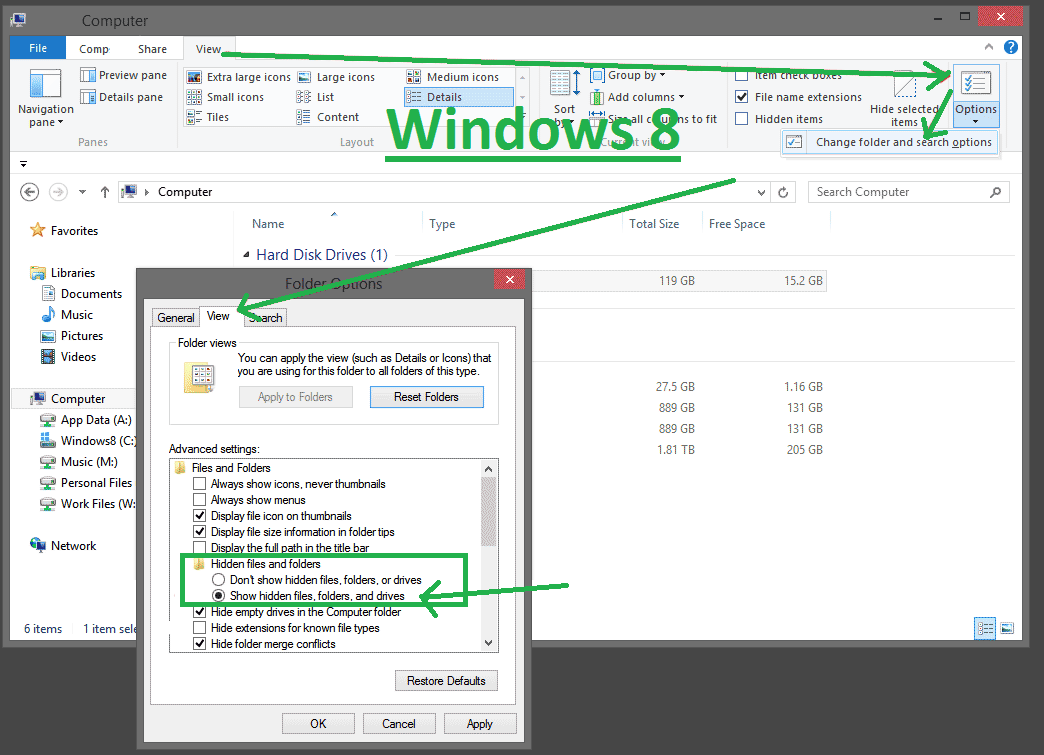This screenshot has height=755, width=1044.
Task: Open the Add columns dropdown
Action: 638,97
